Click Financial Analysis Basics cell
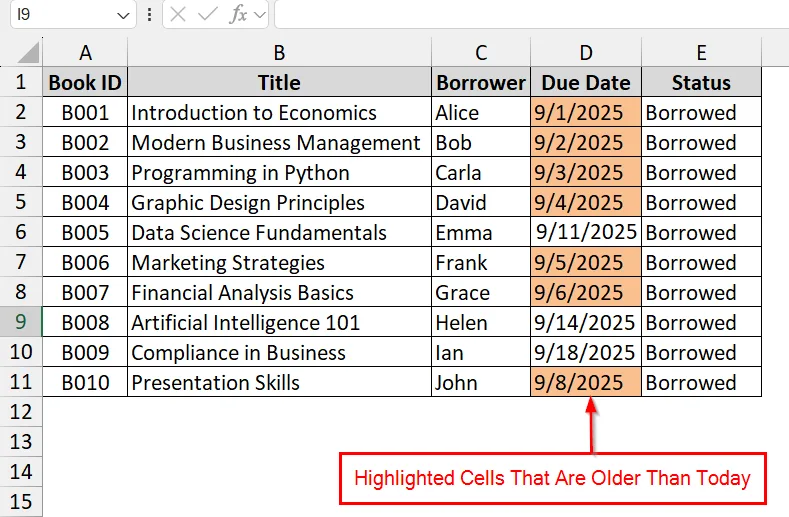The width and height of the screenshot is (789, 517). coord(279,292)
